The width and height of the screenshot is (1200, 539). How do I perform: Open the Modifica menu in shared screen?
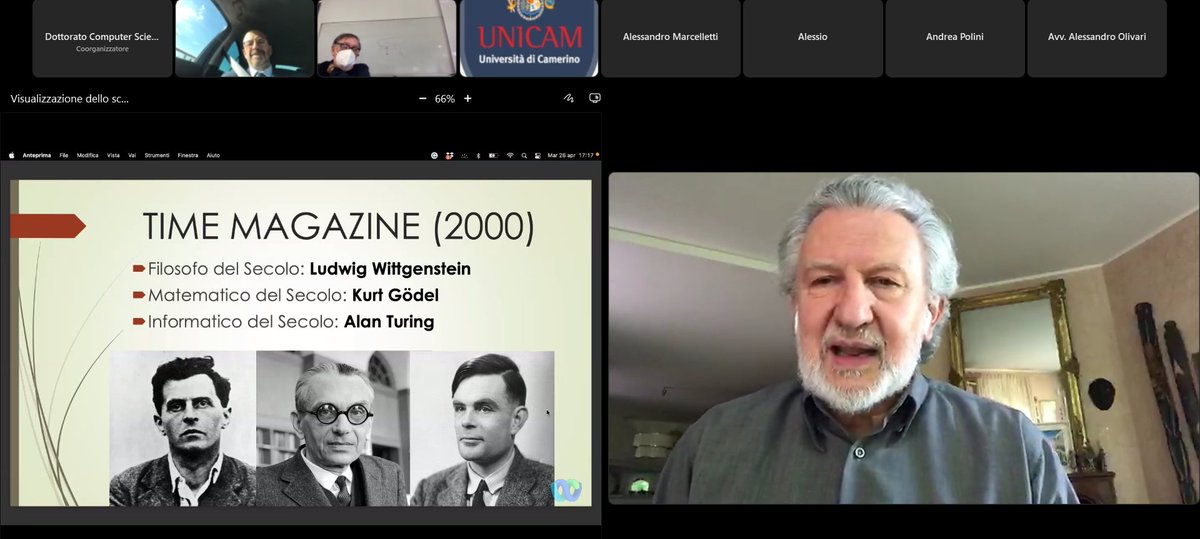(88, 155)
